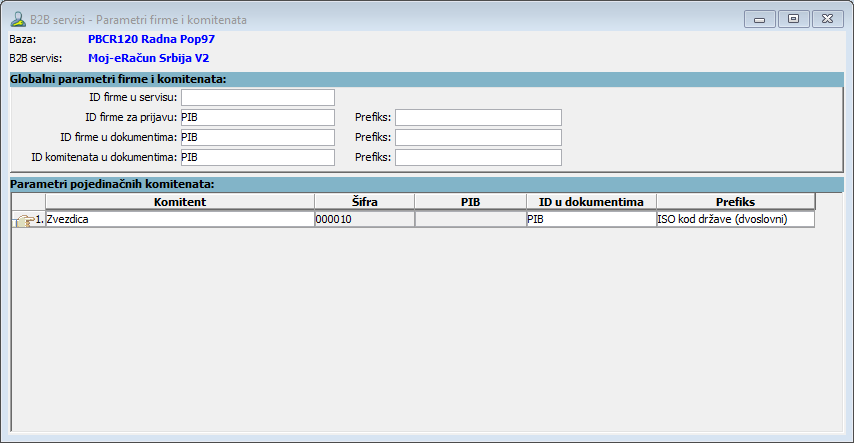This screenshot has width=854, height=443.
Task: Select the Zvezdica komitent cell
Action: [180, 219]
